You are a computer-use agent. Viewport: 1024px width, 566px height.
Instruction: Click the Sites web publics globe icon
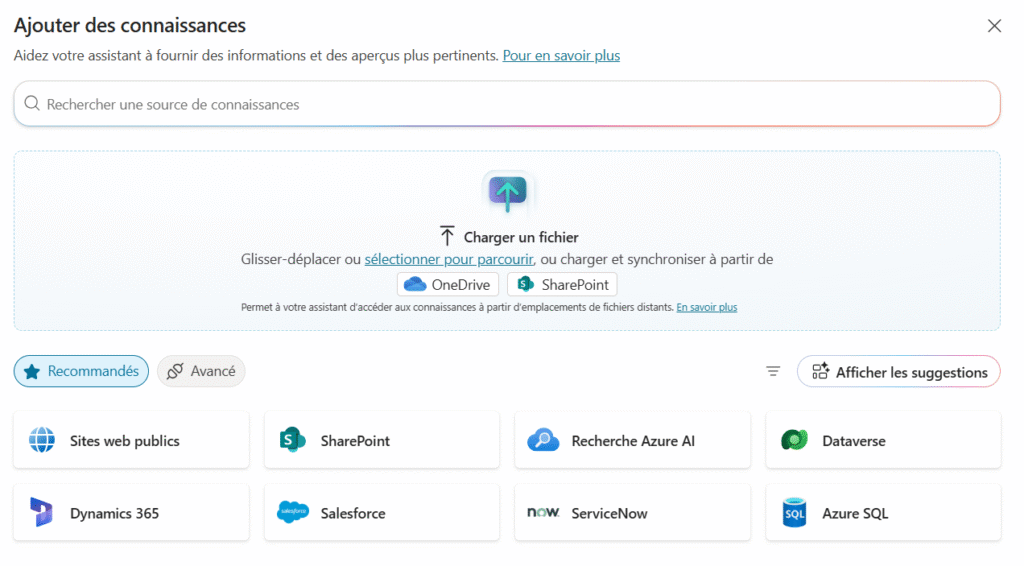[x=42, y=440]
